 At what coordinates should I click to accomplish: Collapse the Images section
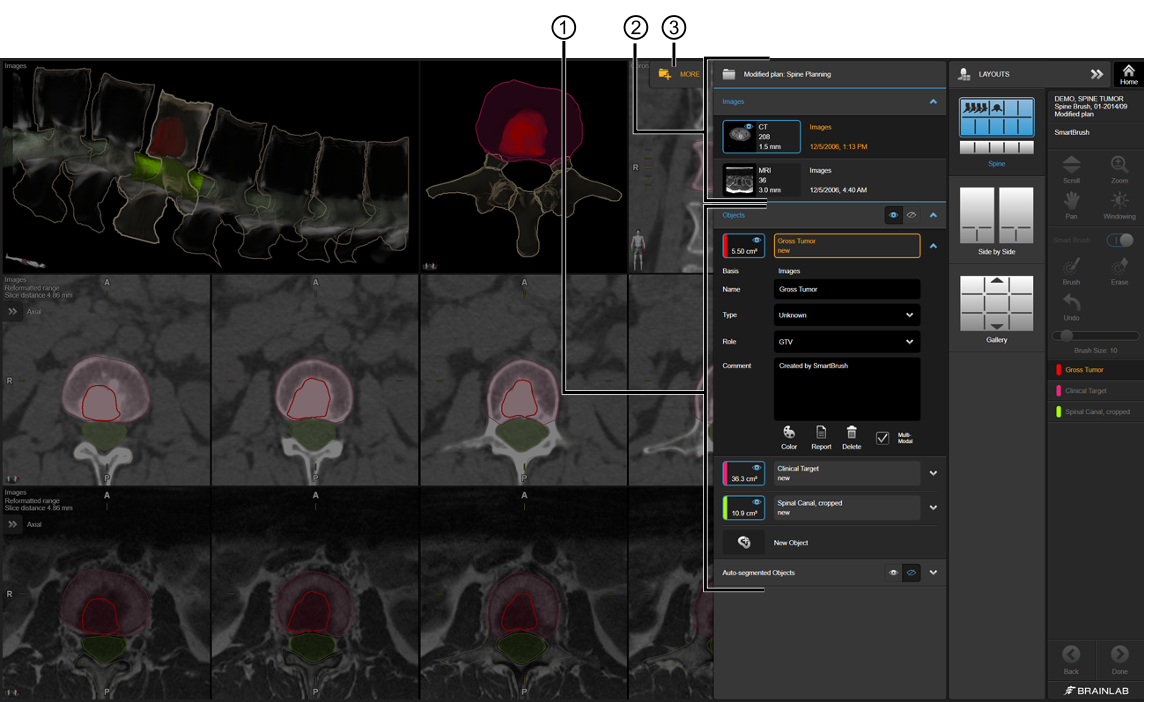click(933, 101)
